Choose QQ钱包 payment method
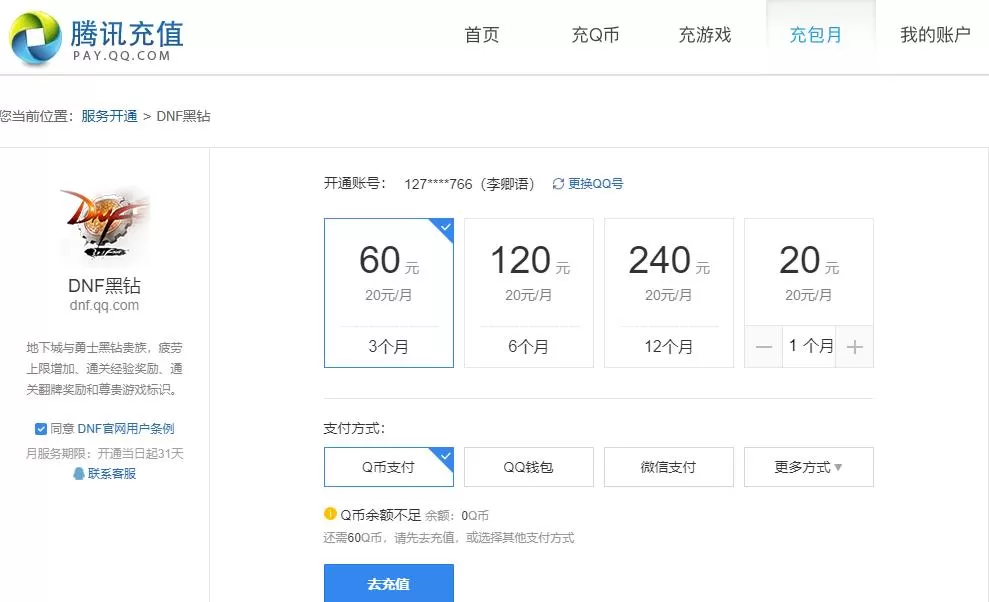This screenshot has height=602, width=989. coord(529,467)
